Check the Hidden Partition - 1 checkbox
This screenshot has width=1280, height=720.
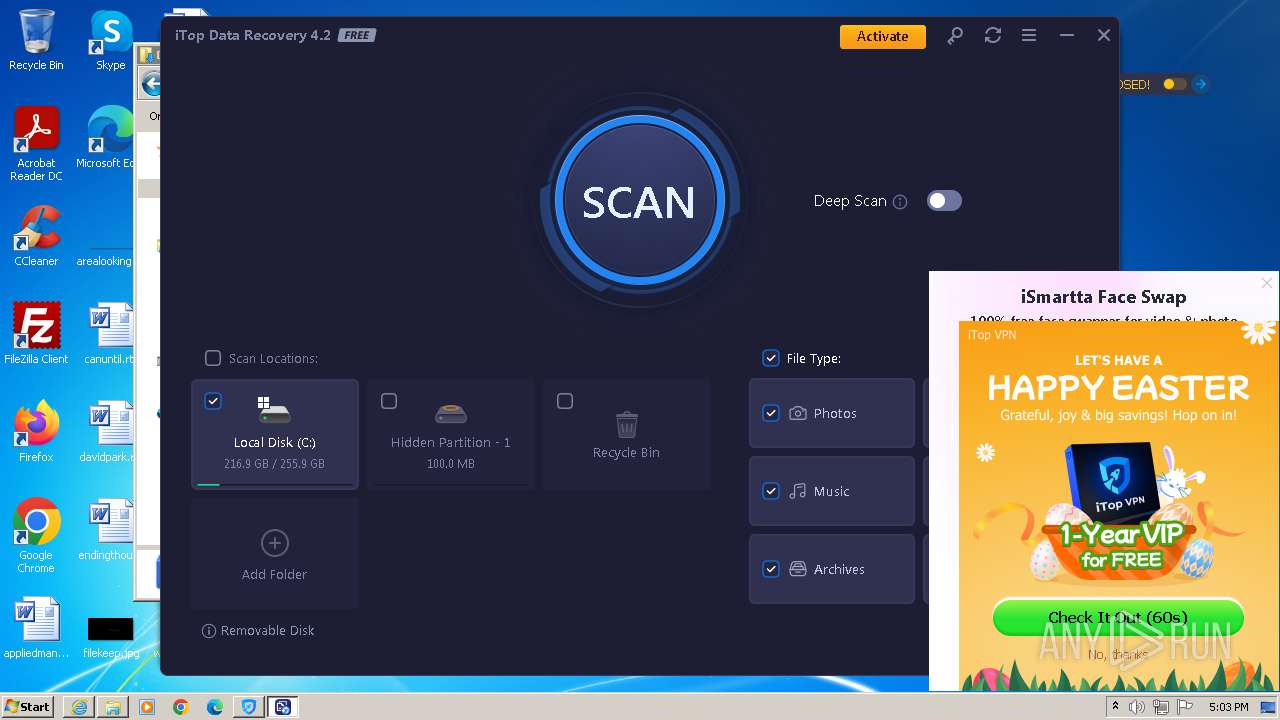[389, 401]
